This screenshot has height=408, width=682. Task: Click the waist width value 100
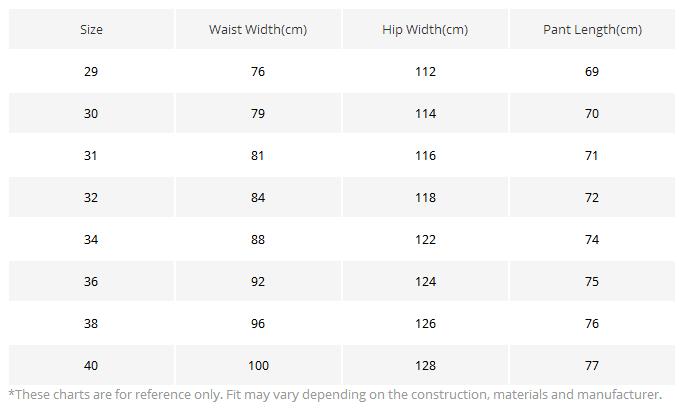(x=258, y=366)
